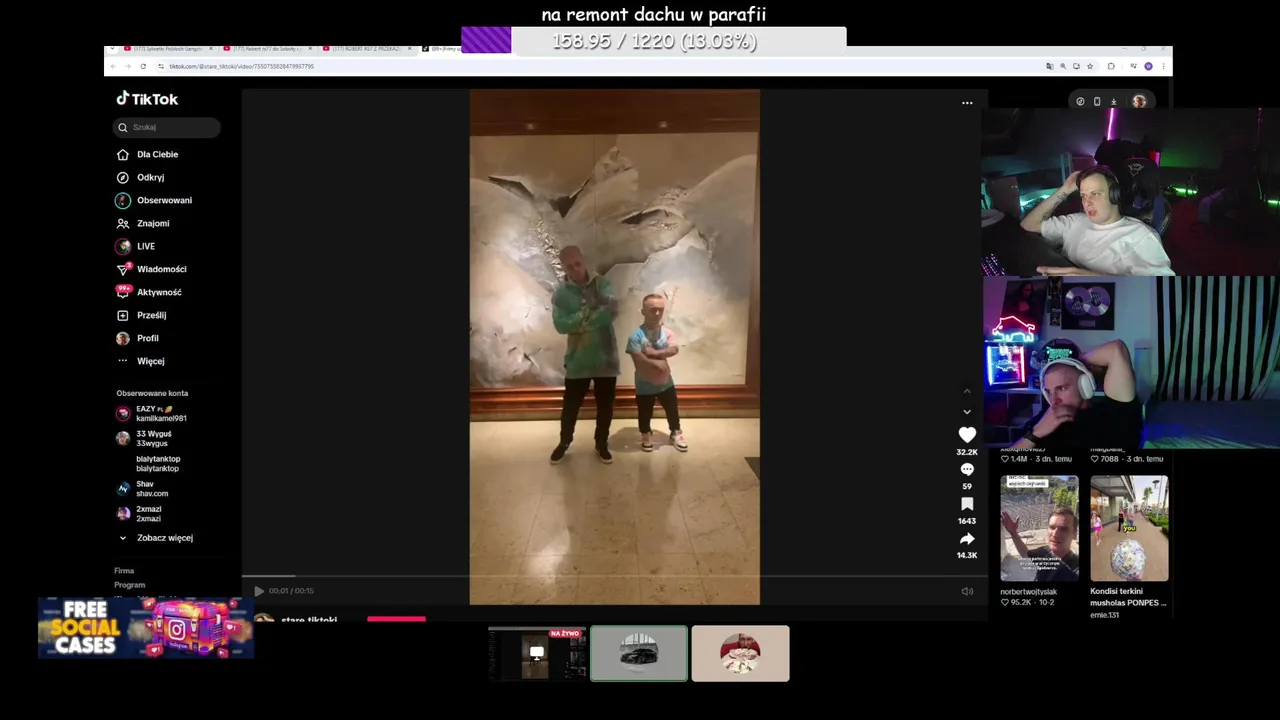
Task: Click the browser back arrow
Action: tap(112, 66)
